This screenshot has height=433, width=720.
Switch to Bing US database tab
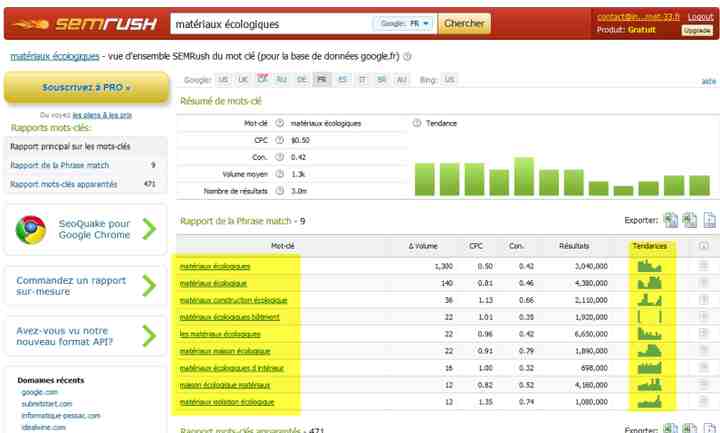[449, 79]
